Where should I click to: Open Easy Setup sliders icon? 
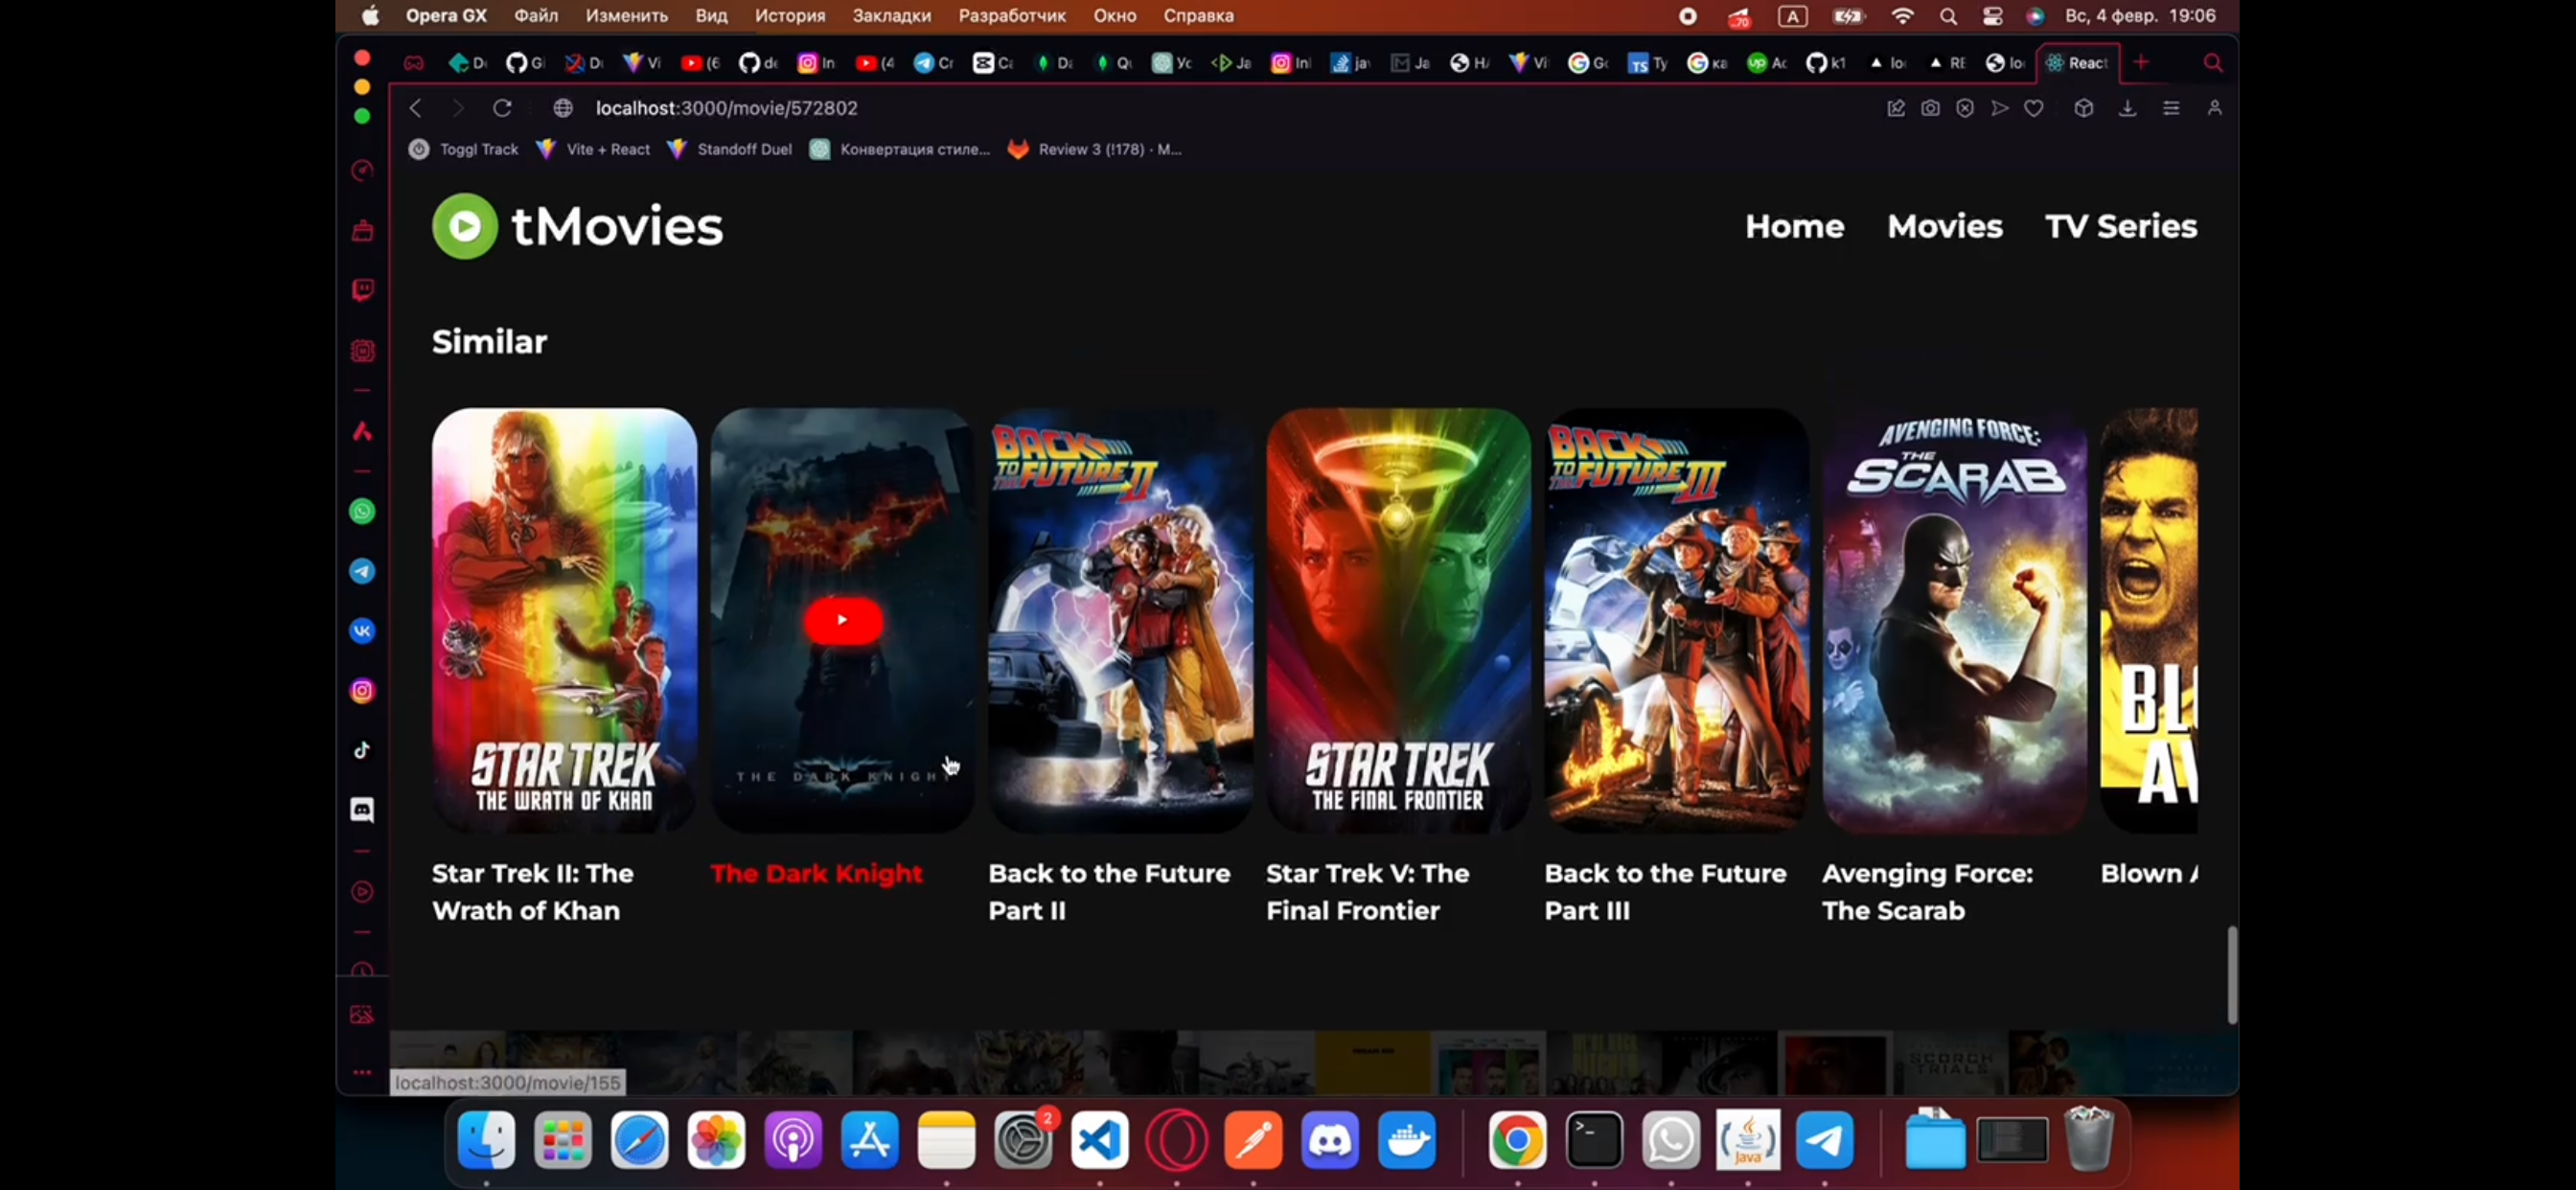coord(2171,108)
